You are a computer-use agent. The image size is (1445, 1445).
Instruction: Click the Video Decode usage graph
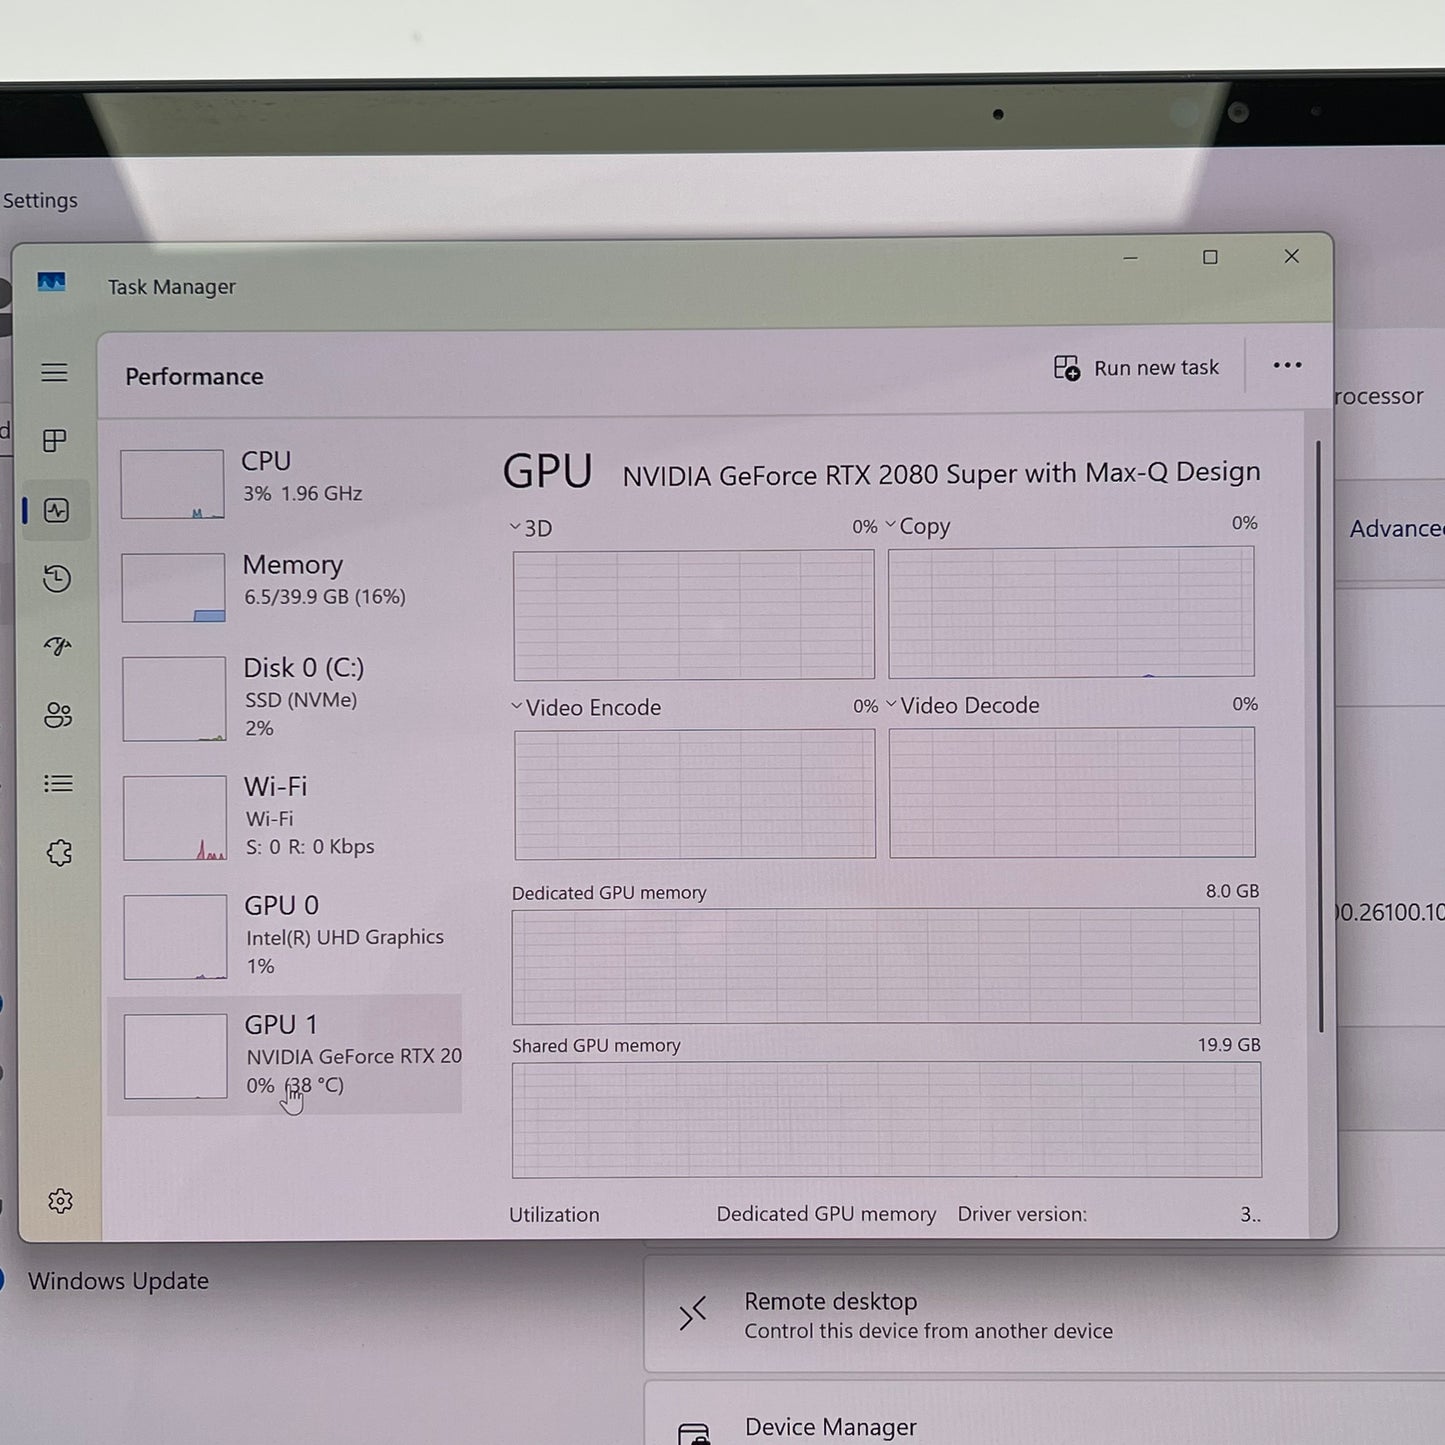click(1072, 792)
